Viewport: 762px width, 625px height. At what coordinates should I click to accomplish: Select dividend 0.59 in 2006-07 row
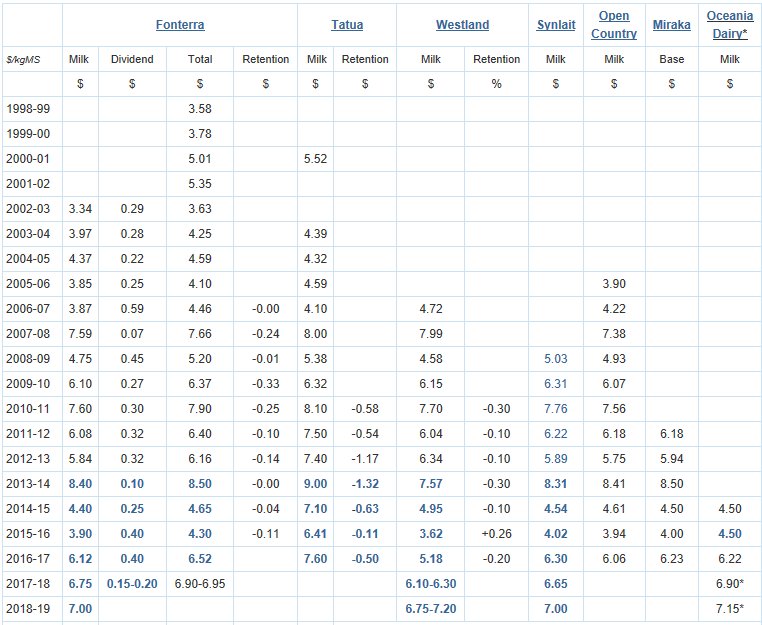pos(132,309)
